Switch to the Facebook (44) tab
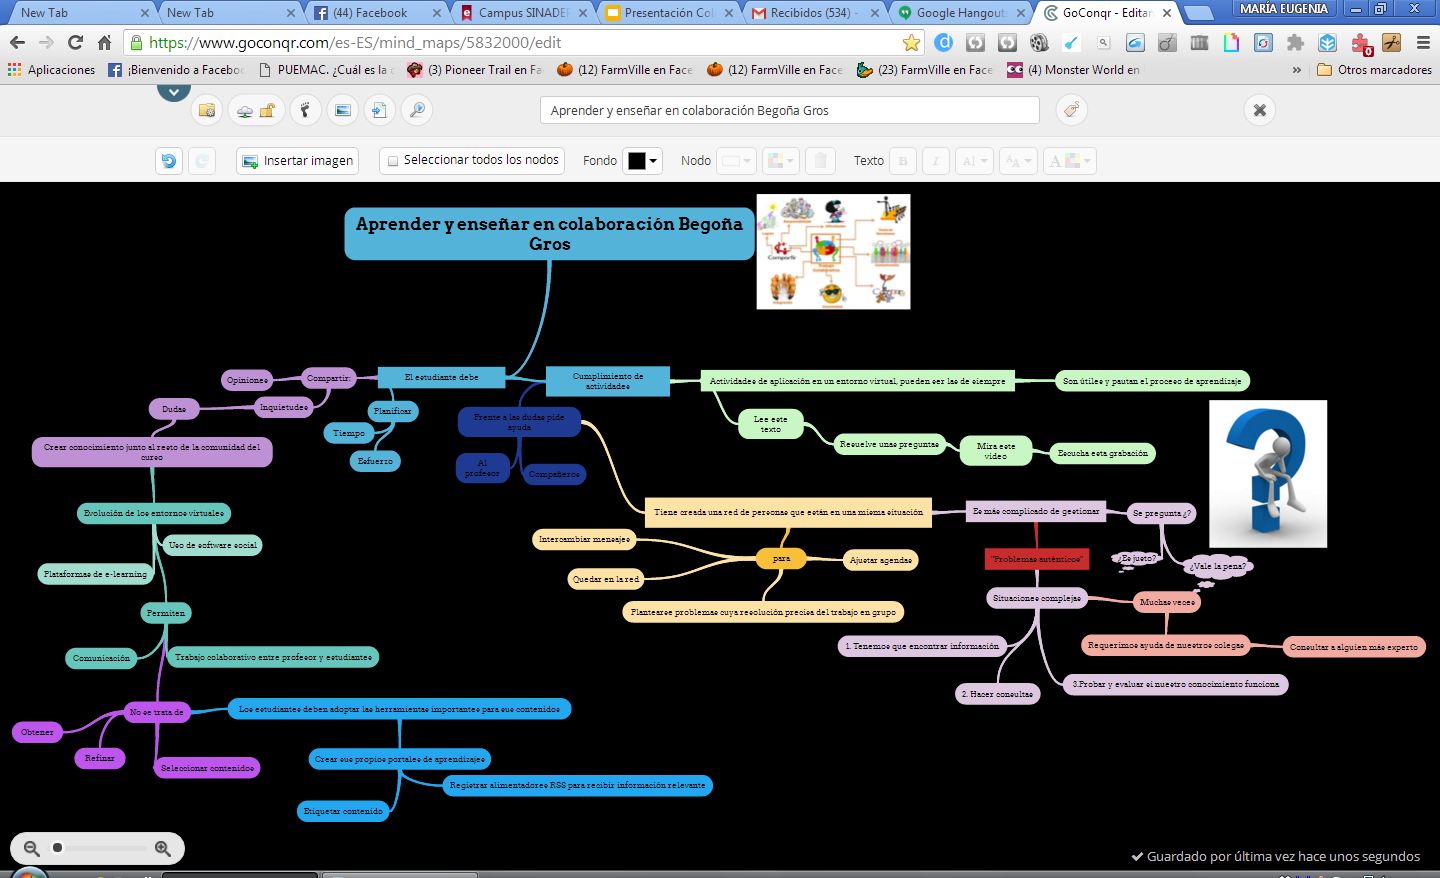 pos(375,13)
